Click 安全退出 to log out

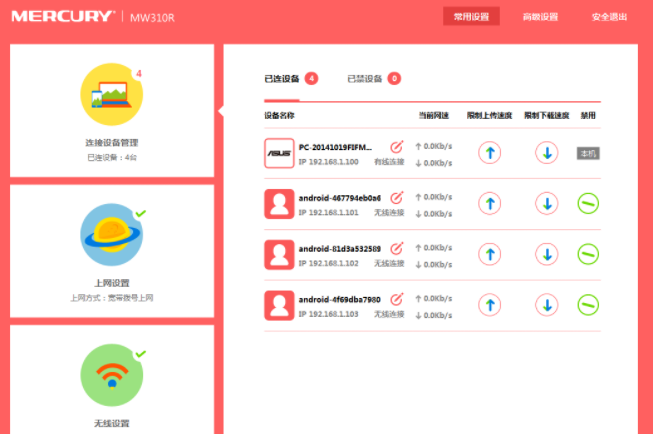point(609,17)
